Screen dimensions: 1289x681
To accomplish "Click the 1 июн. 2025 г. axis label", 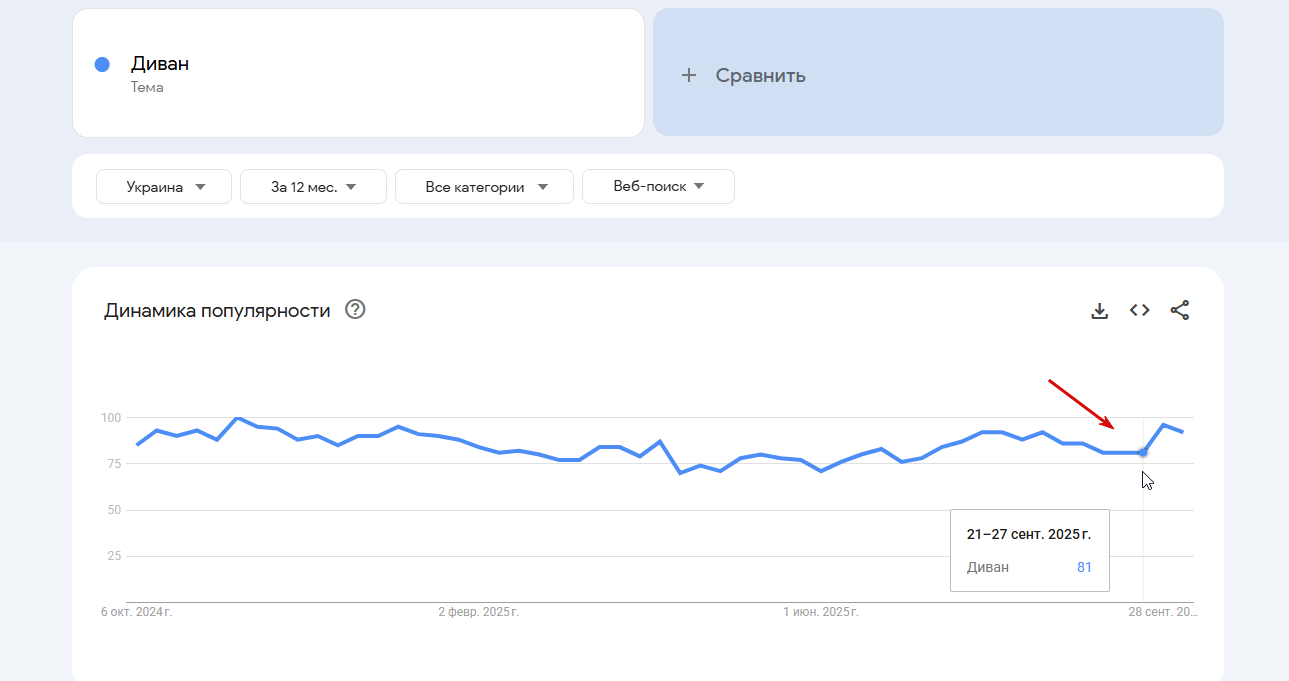I will click(820, 611).
